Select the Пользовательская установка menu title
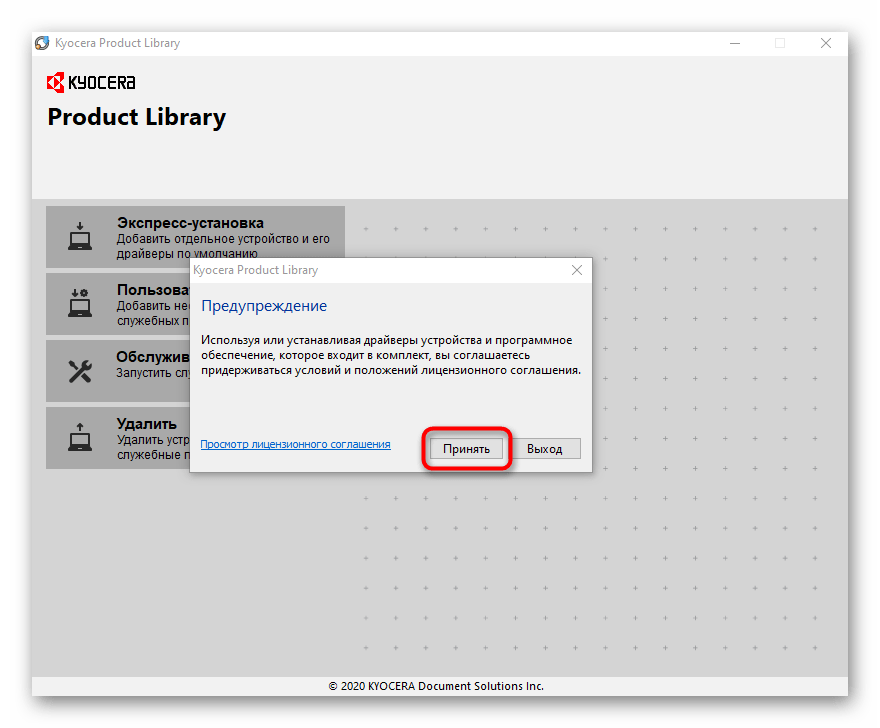Viewport: 880px width, 728px height. pyautogui.click(x=153, y=290)
